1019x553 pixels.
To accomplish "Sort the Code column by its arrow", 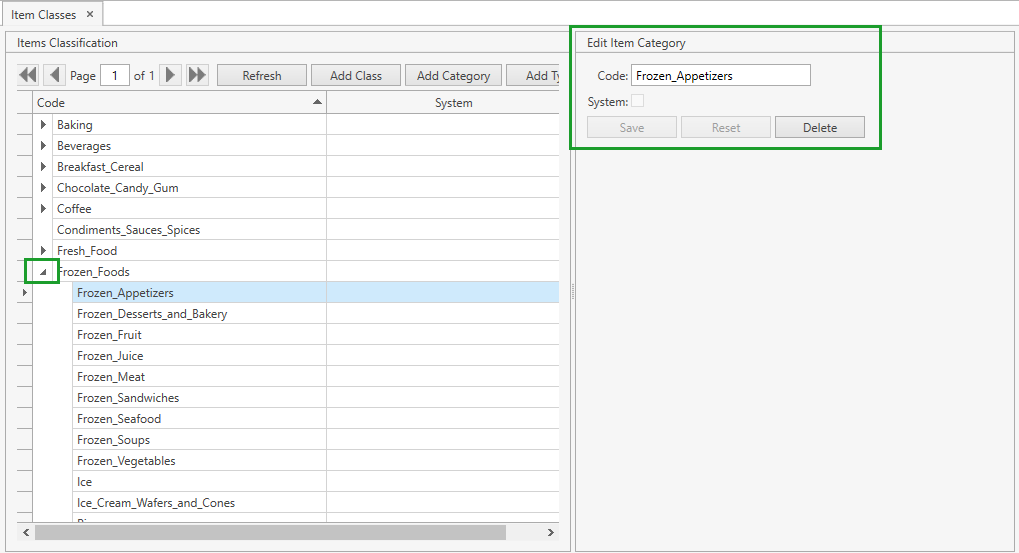I will coord(317,102).
